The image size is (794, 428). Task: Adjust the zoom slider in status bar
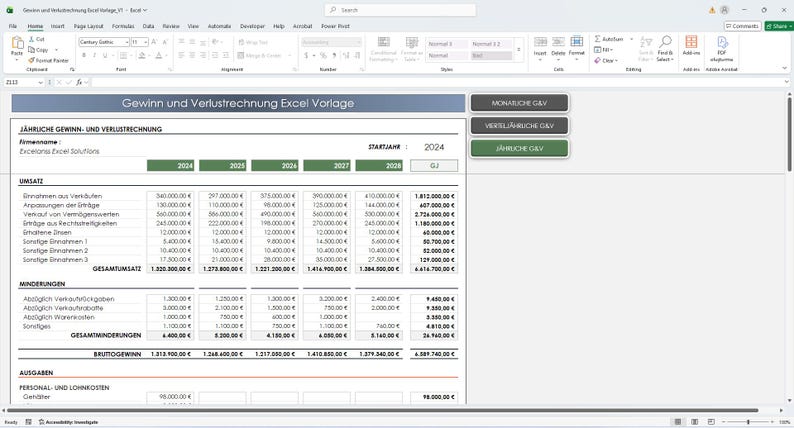pos(748,422)
